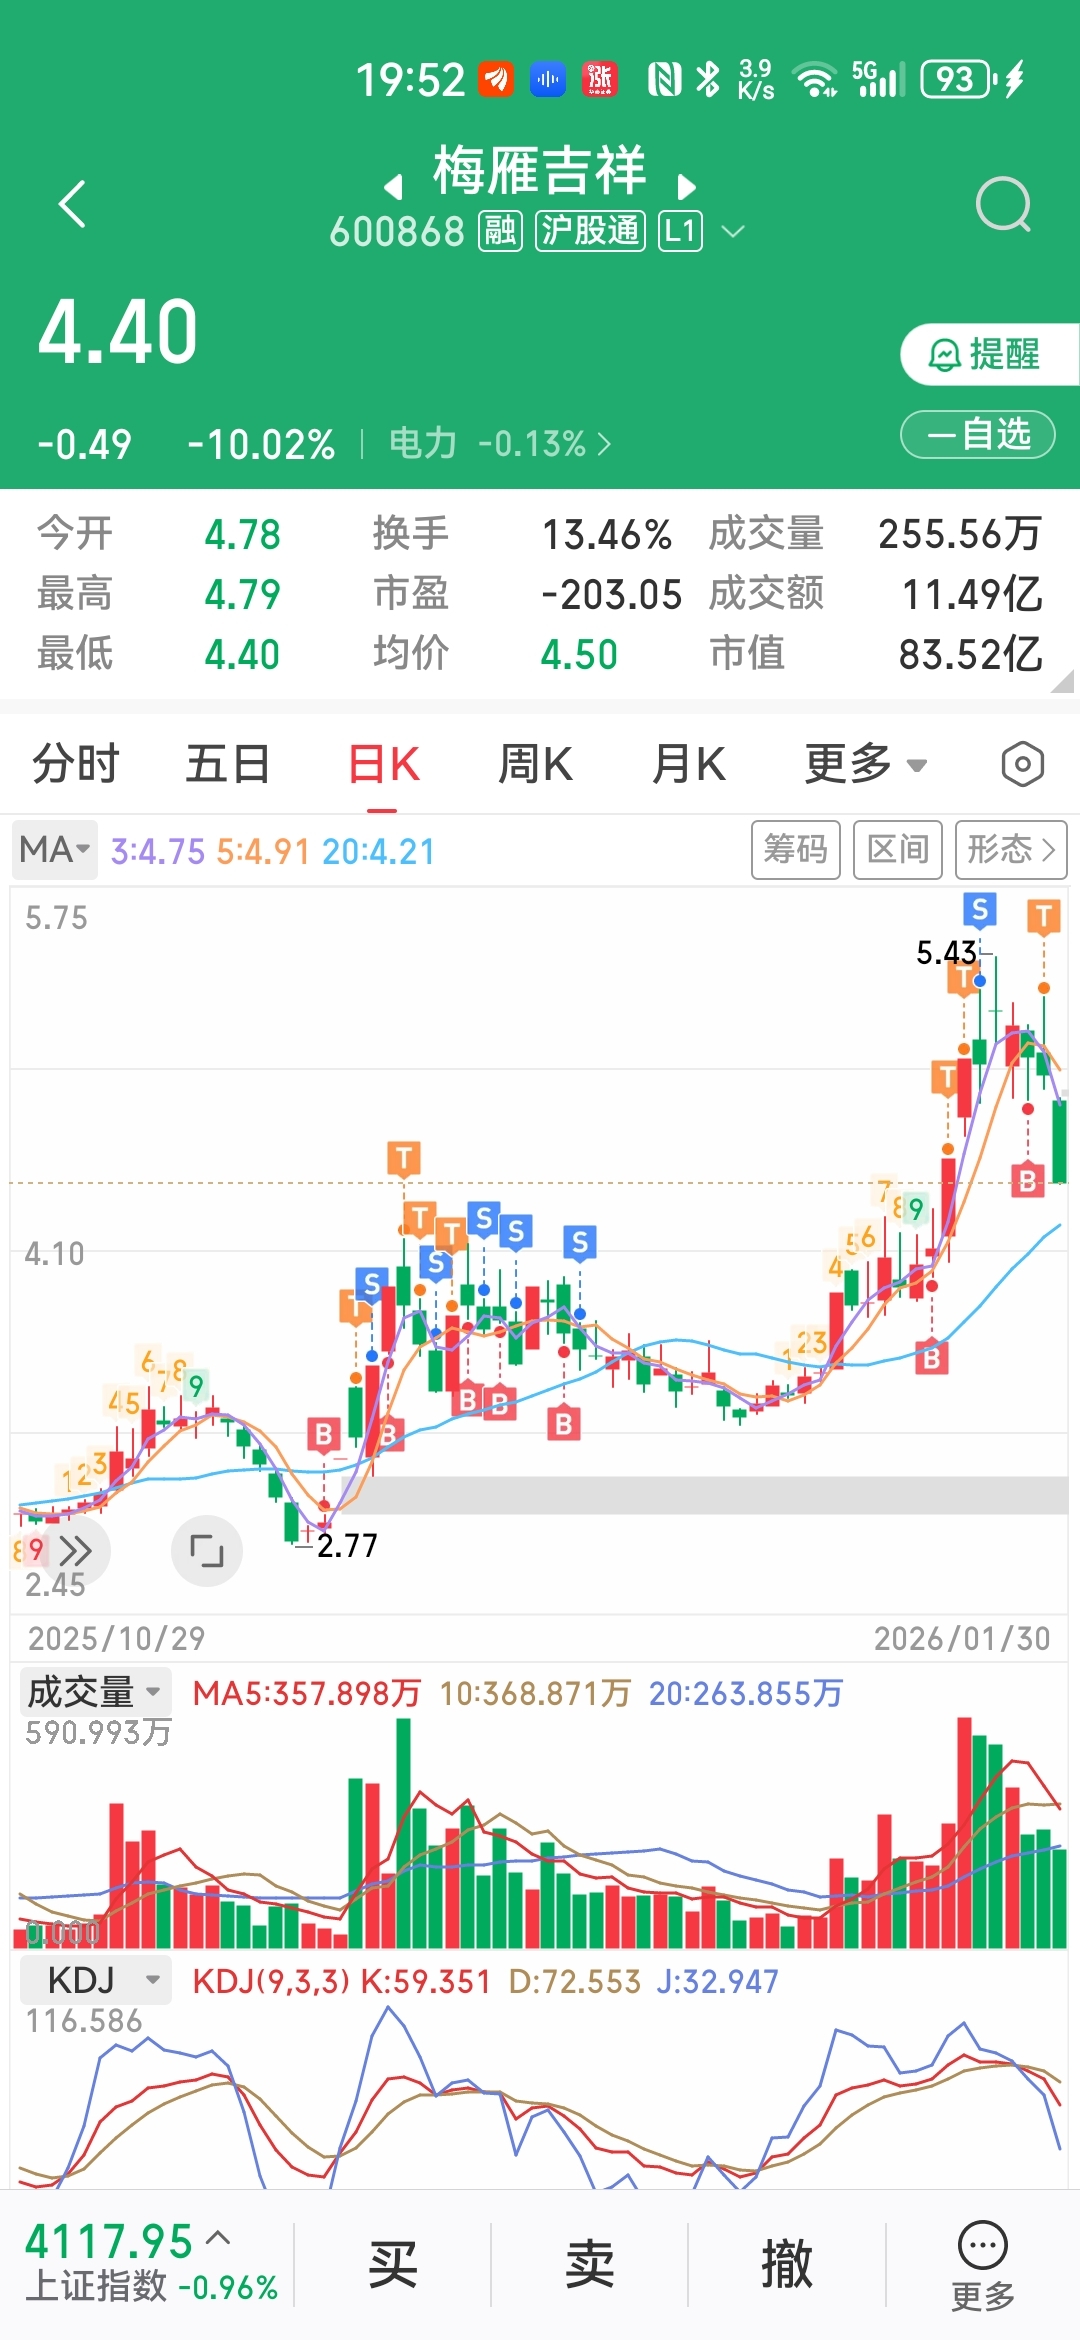
Task: Open the 电力 sector link
Action: (499, 443)
